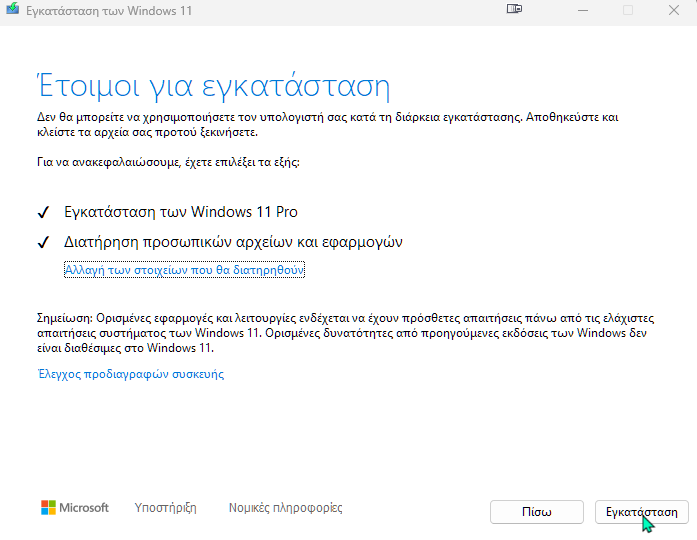Click the line Για να ανακεφαλαιώσουμε, έχετε επιλέξει τα εξής
Viewport: 697px width, 540px height.
(x=168, y=162)
